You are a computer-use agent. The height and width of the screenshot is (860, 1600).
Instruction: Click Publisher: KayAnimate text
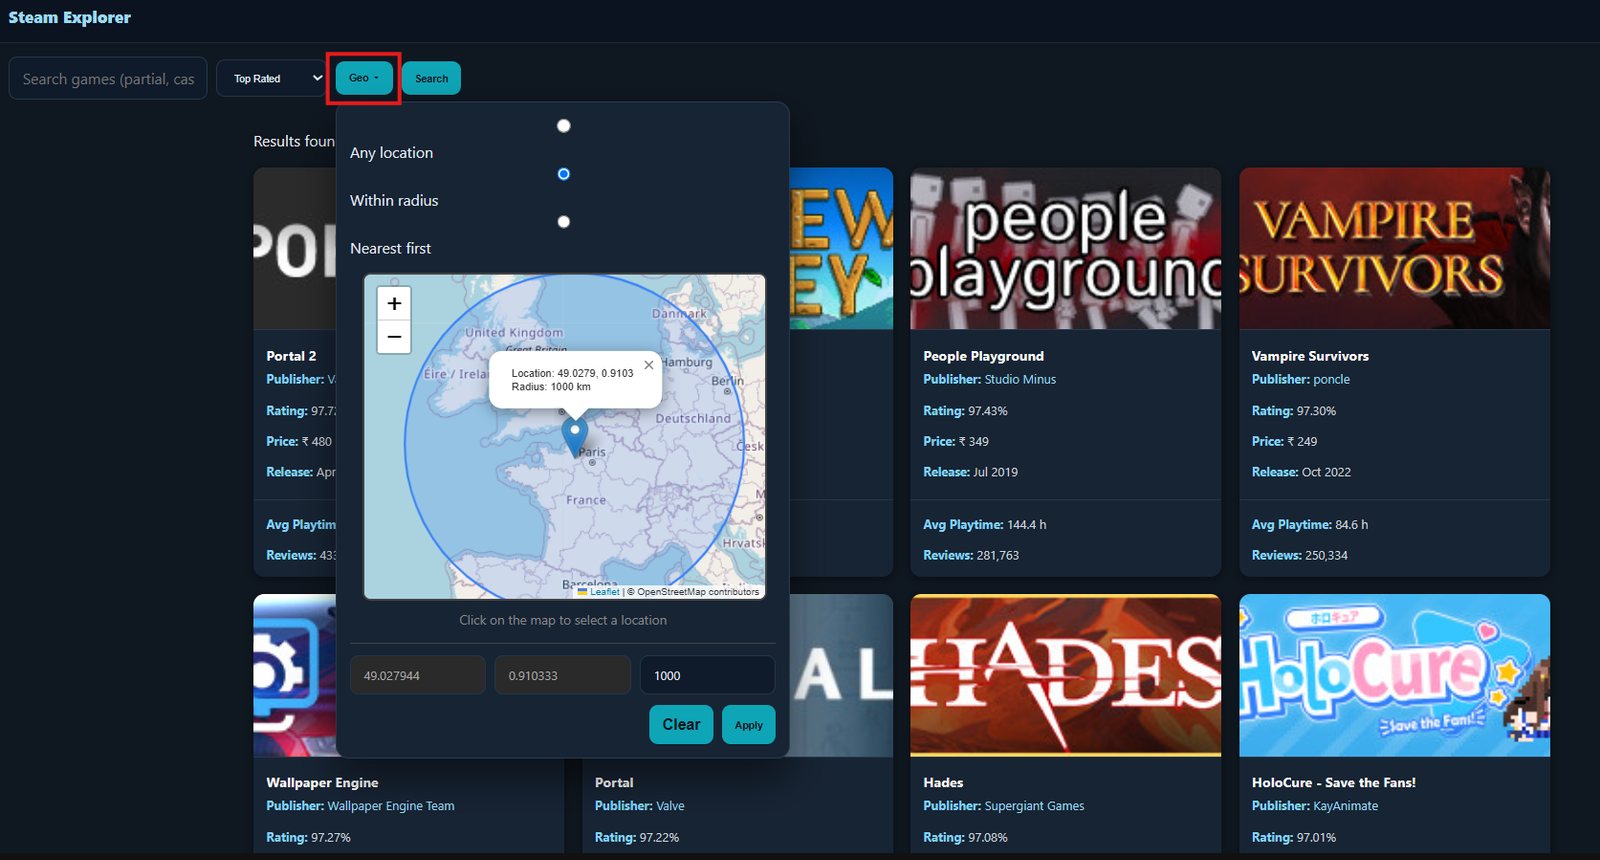click(1314, 806)
